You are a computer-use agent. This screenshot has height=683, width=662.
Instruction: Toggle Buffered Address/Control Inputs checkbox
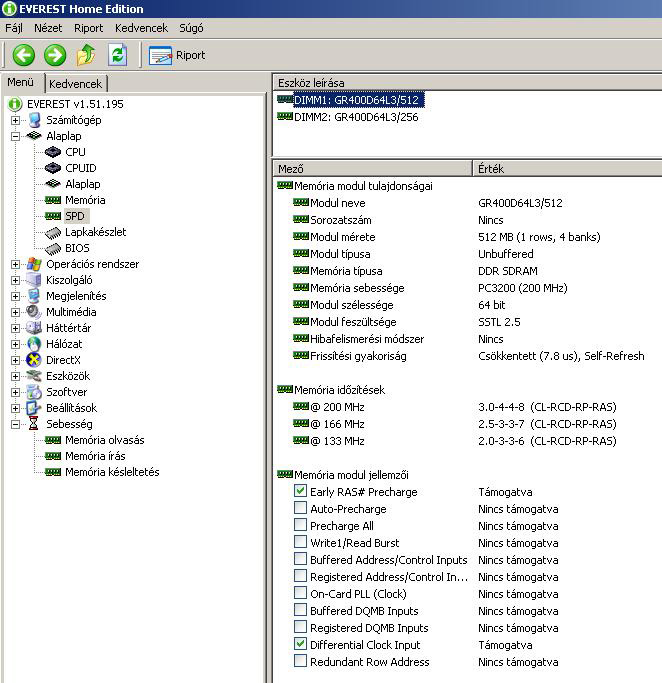coord(300,558)
